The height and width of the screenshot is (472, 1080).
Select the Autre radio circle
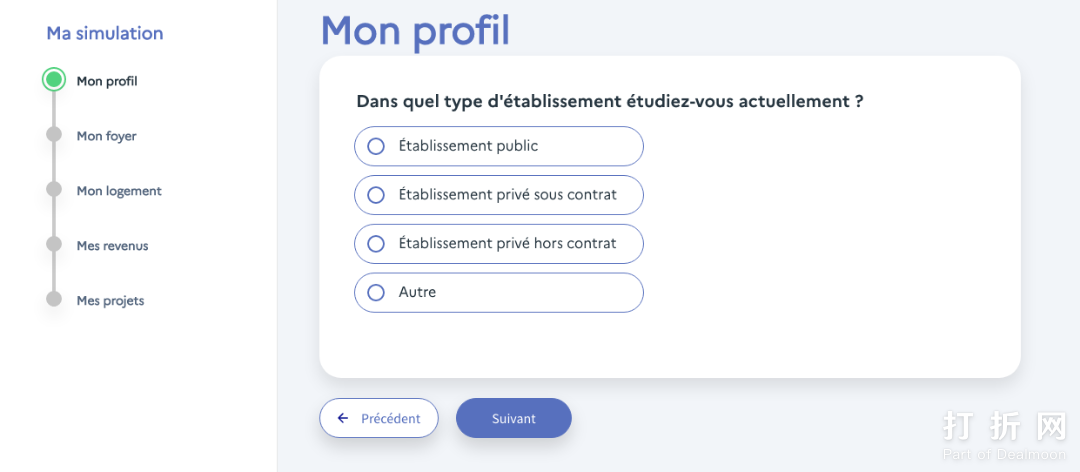(376, 293)
